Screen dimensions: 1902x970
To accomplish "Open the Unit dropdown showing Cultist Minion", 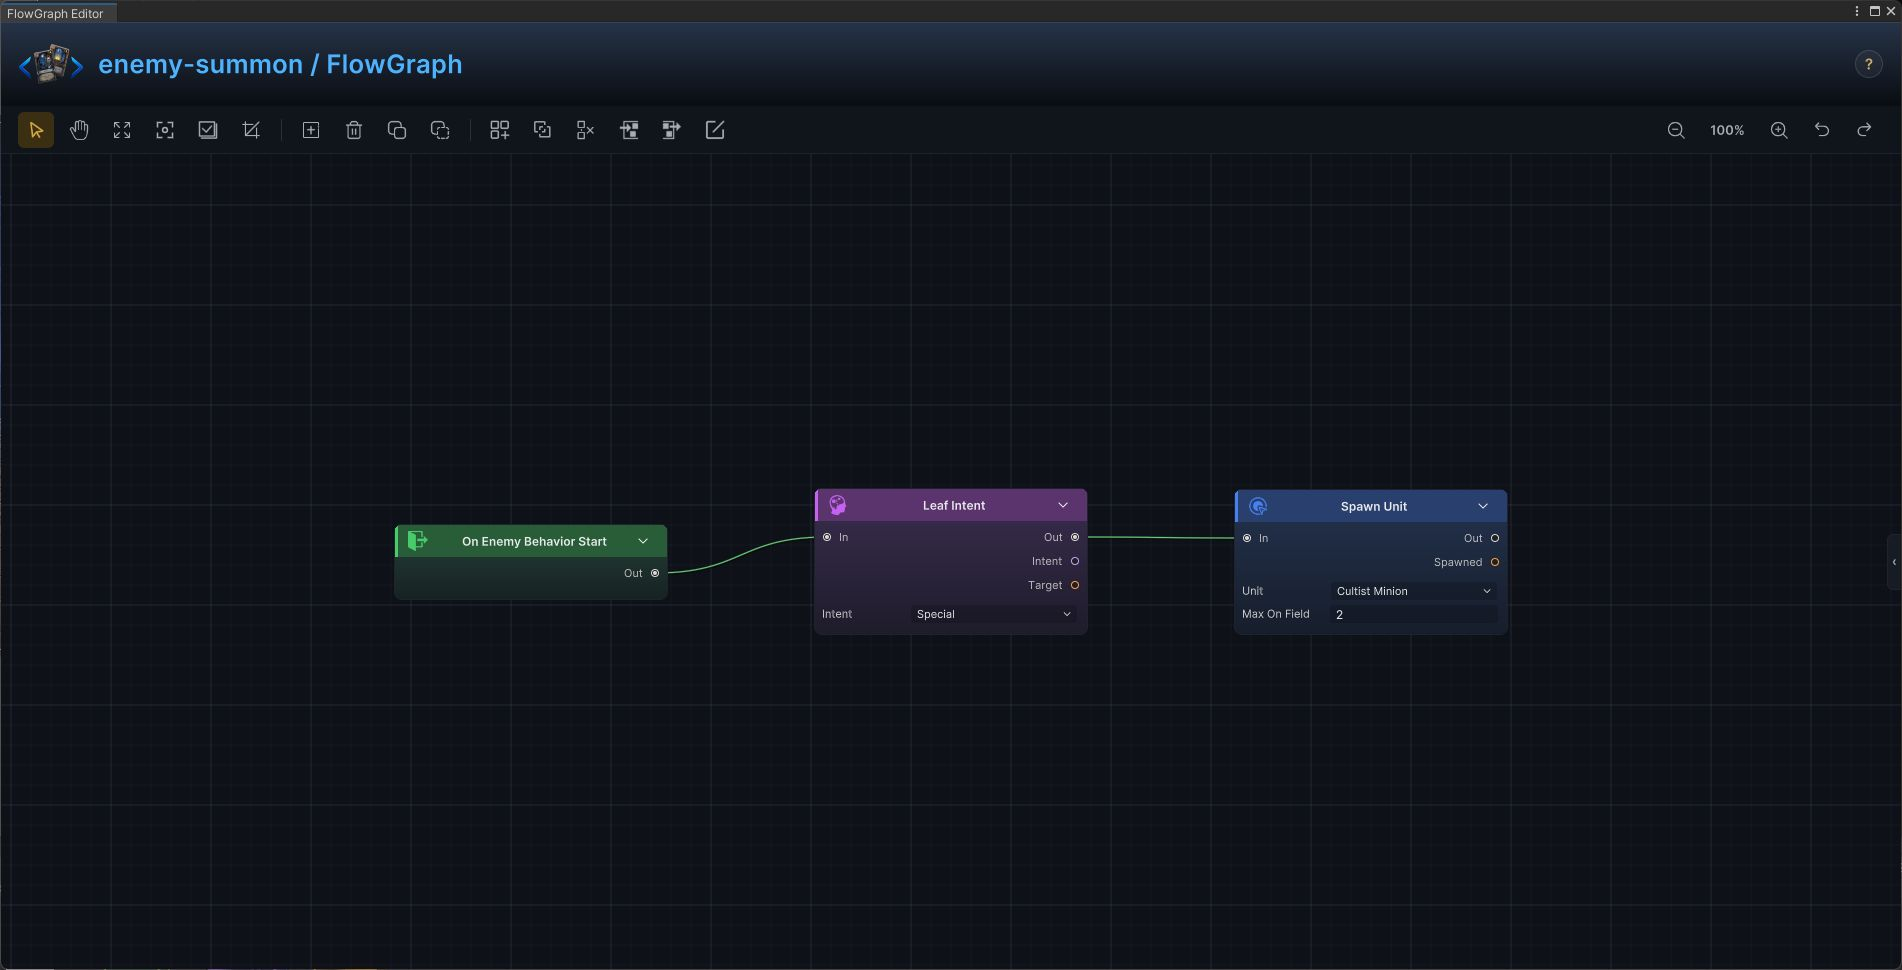I will click(1415, 591).
